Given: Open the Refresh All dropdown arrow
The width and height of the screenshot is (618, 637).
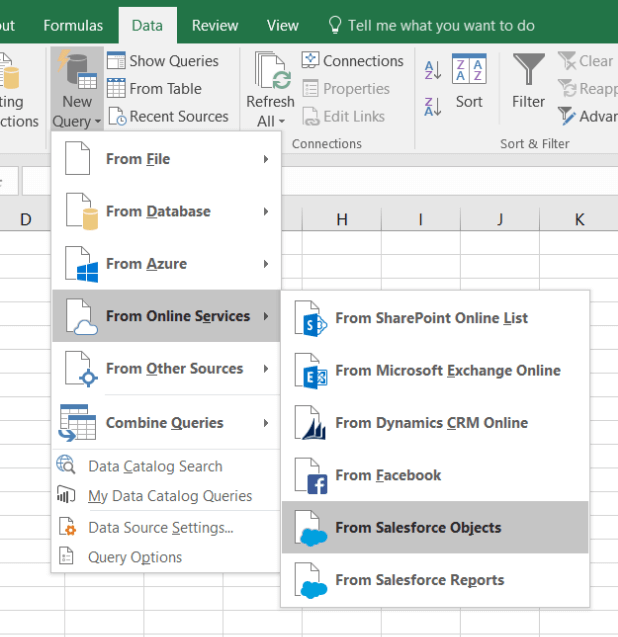Looking at the screenshot, I should tap(282, 122).
